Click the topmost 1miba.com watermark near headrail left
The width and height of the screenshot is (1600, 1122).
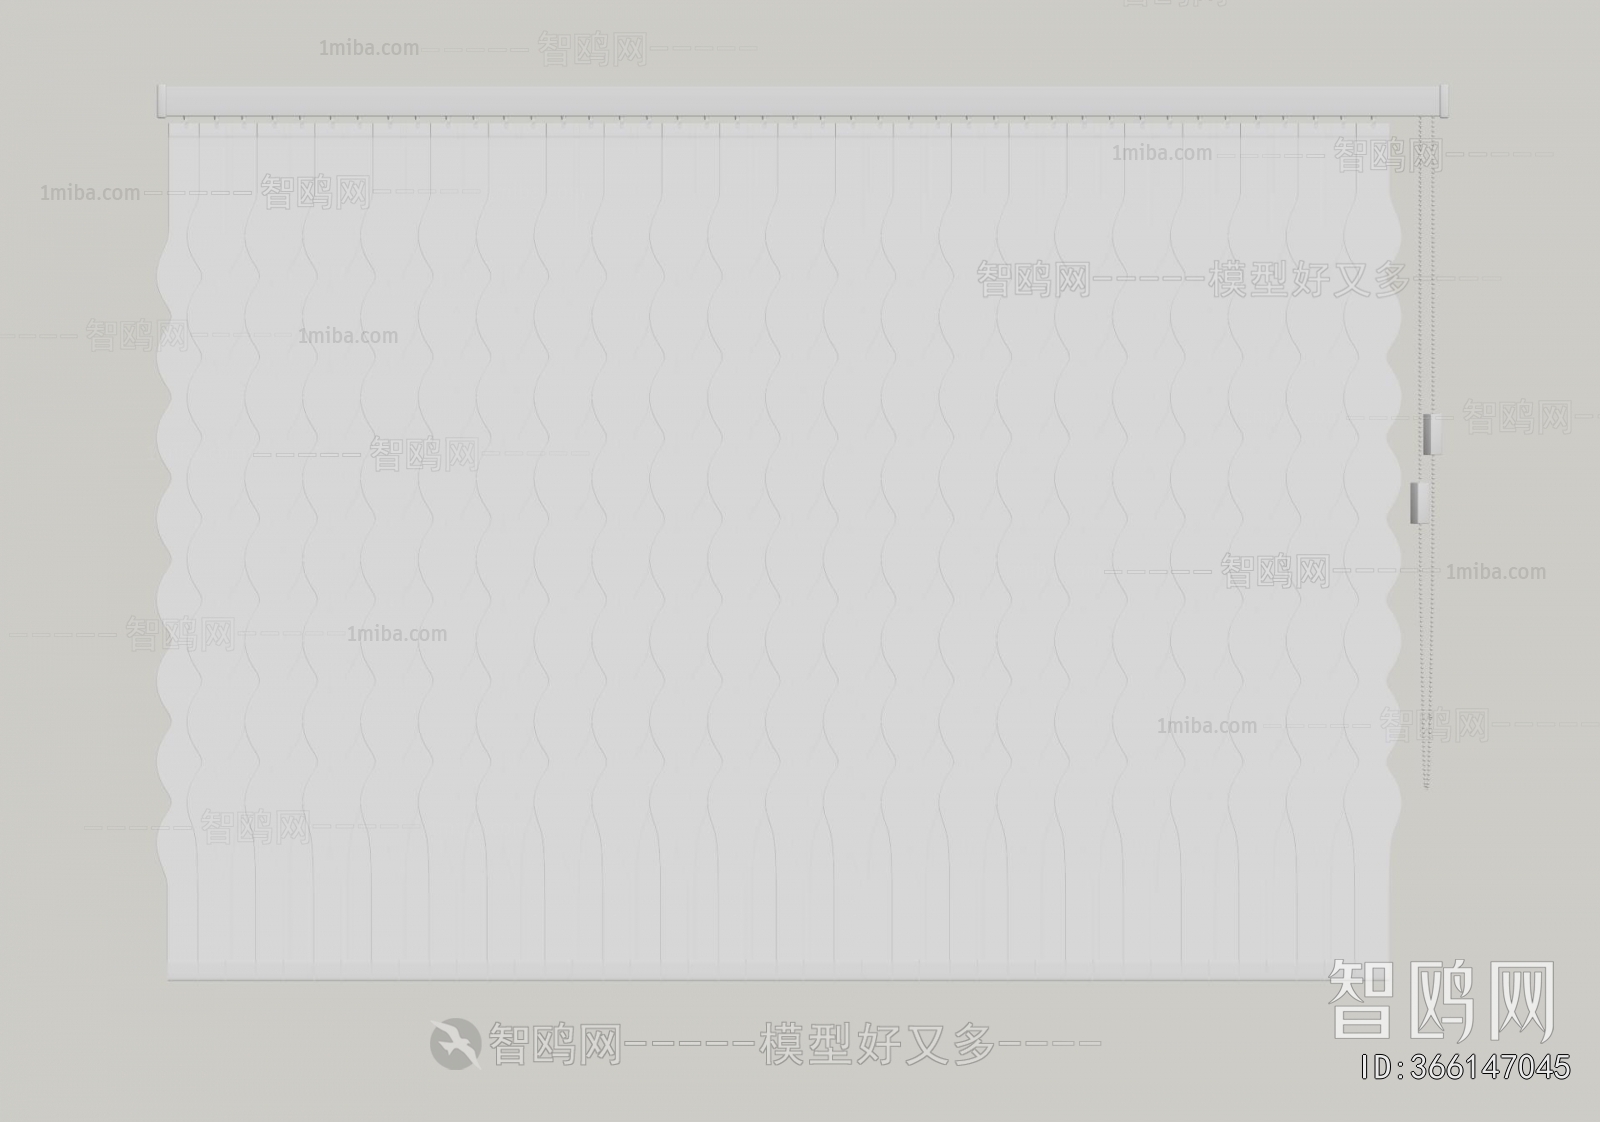click(369, 48)
